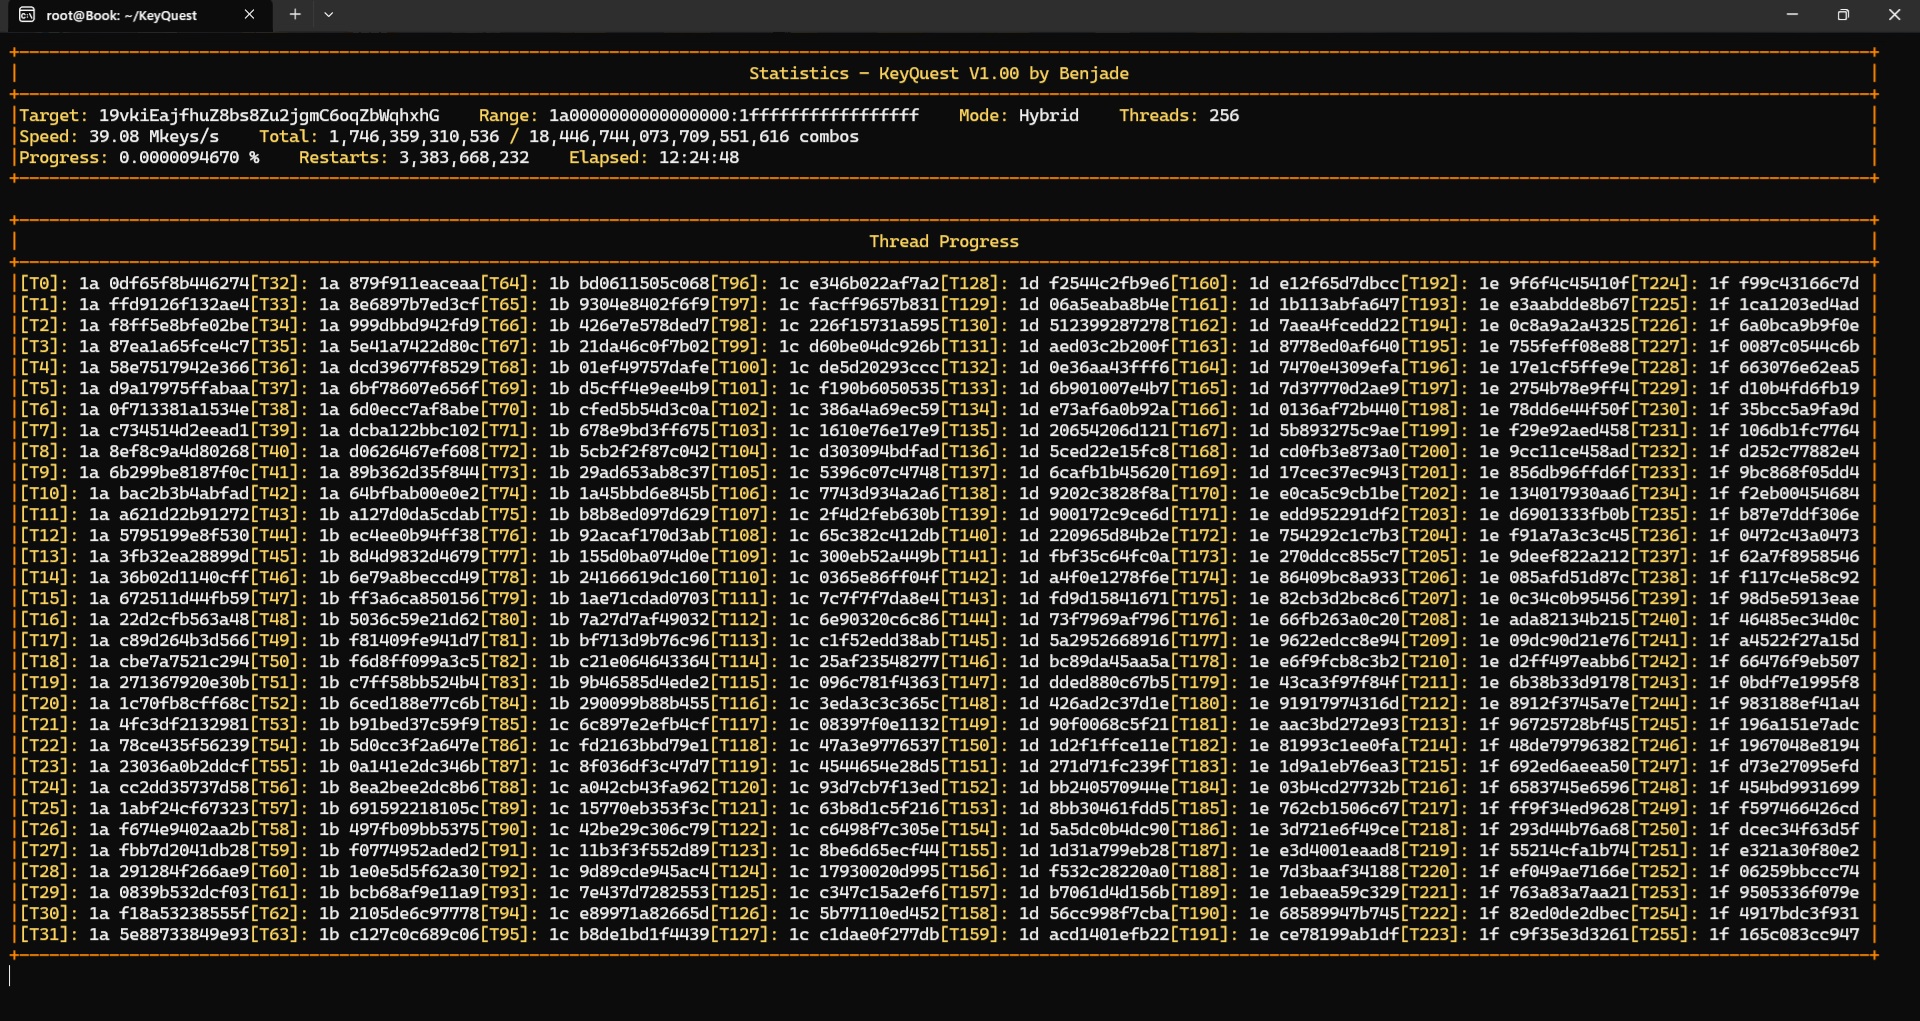1920x1021 pixels.
Task: Click the Threads count 256
Action: 1223,116
